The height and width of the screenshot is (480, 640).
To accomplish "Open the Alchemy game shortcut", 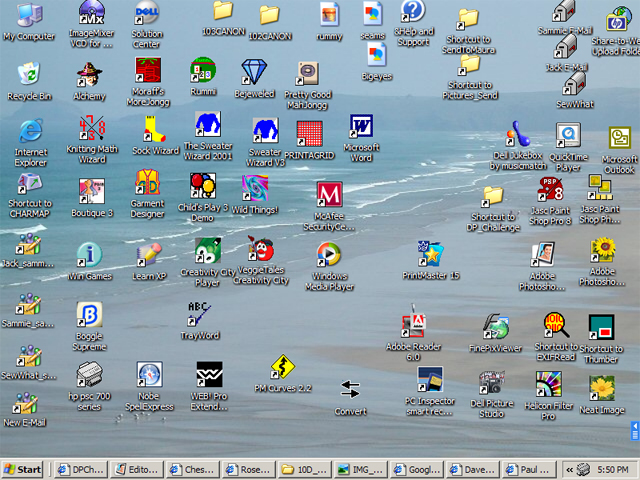I will pos(89,74).
